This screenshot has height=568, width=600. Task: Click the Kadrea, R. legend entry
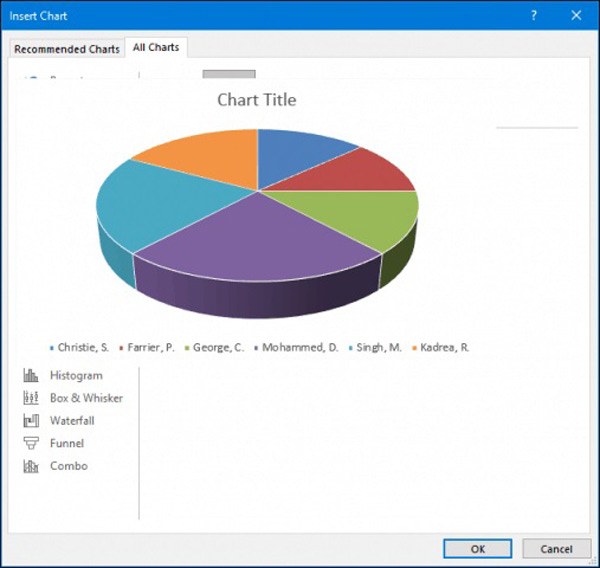click(x=440, y=348)
